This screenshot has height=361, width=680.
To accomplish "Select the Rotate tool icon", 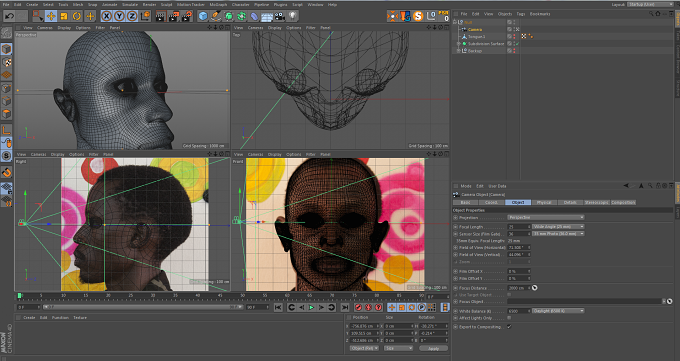I will [77, 16].
